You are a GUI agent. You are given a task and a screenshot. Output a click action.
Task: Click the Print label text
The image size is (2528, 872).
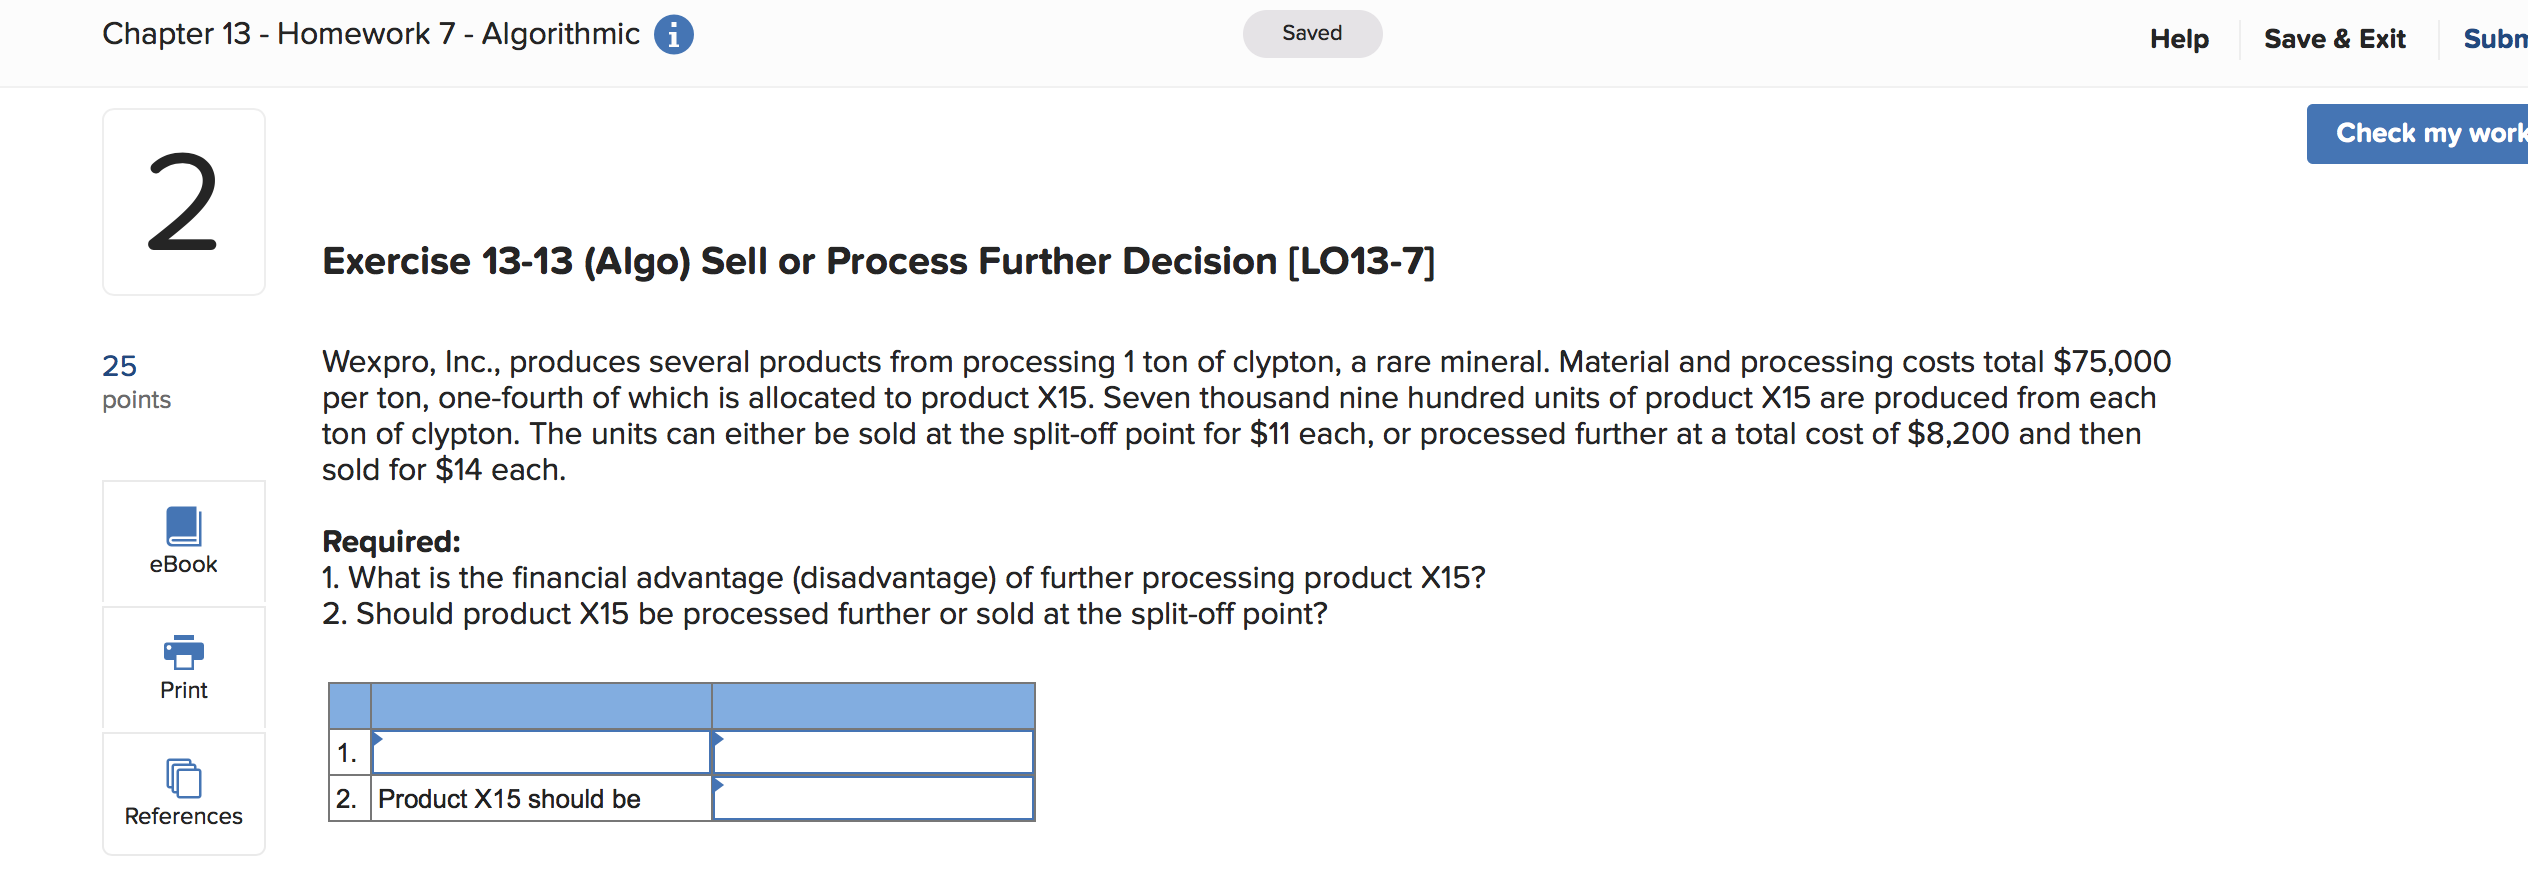coord(184,690)
